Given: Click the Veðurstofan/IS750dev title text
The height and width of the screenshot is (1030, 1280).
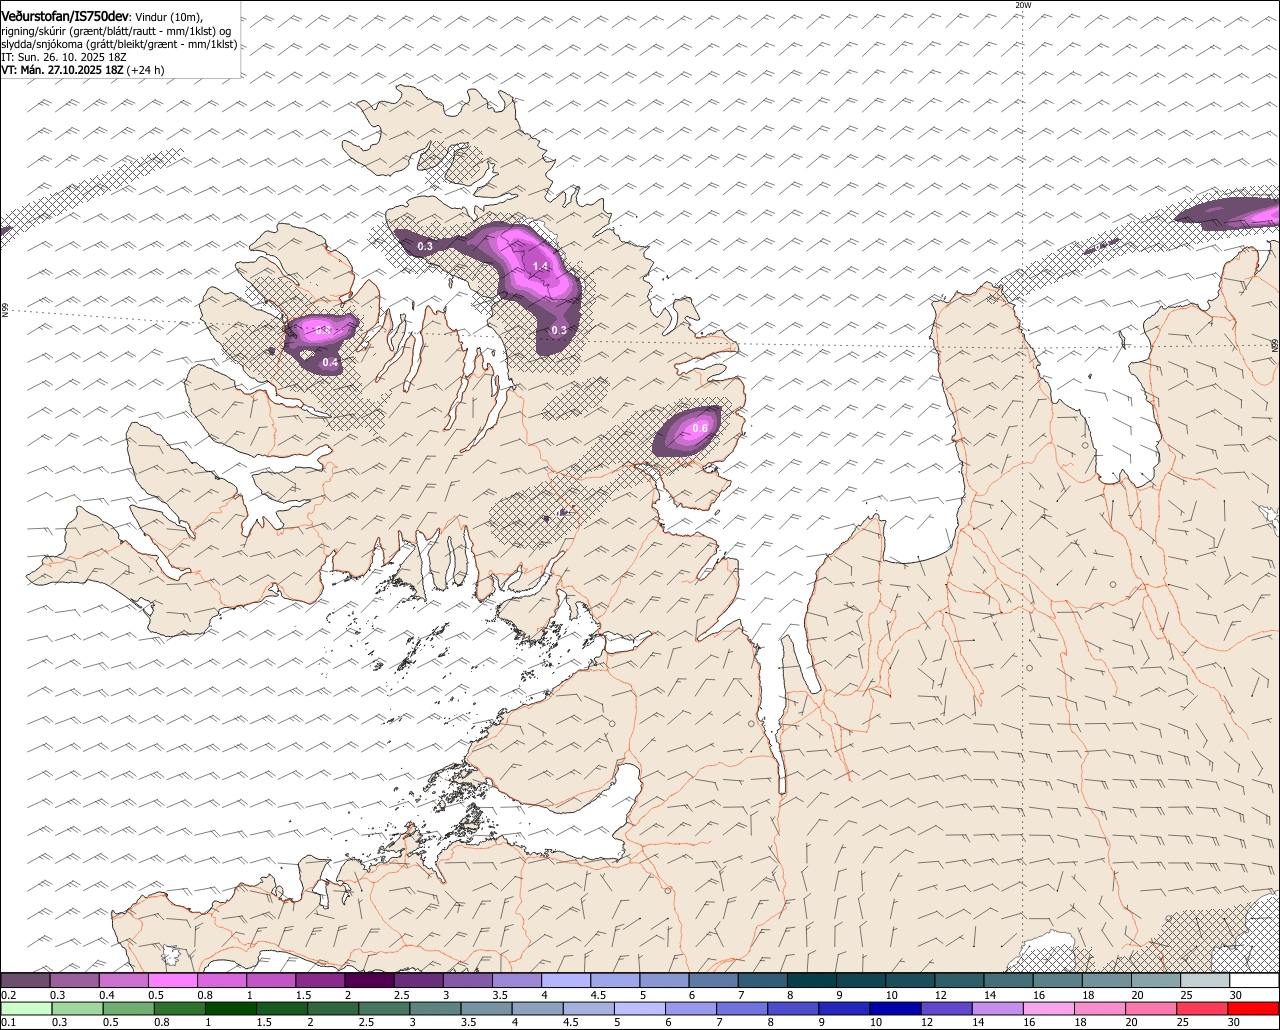Looking at the screenshot, I should 65,17.
